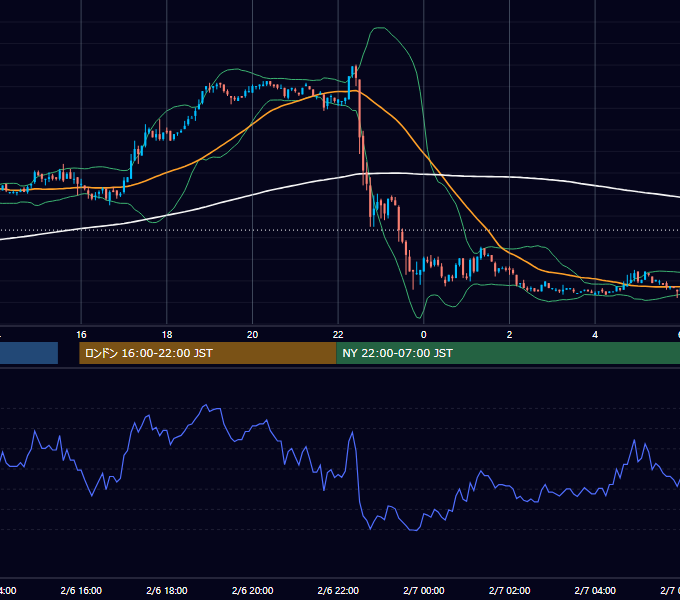
Task: Click the ロンドン 16:00-22:00 JST session bar
Action: pyautogui.click(x=208, y=353)
